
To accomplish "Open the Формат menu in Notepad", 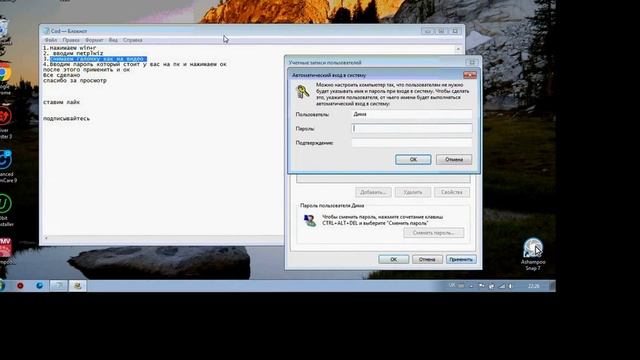I will (94, 40).
